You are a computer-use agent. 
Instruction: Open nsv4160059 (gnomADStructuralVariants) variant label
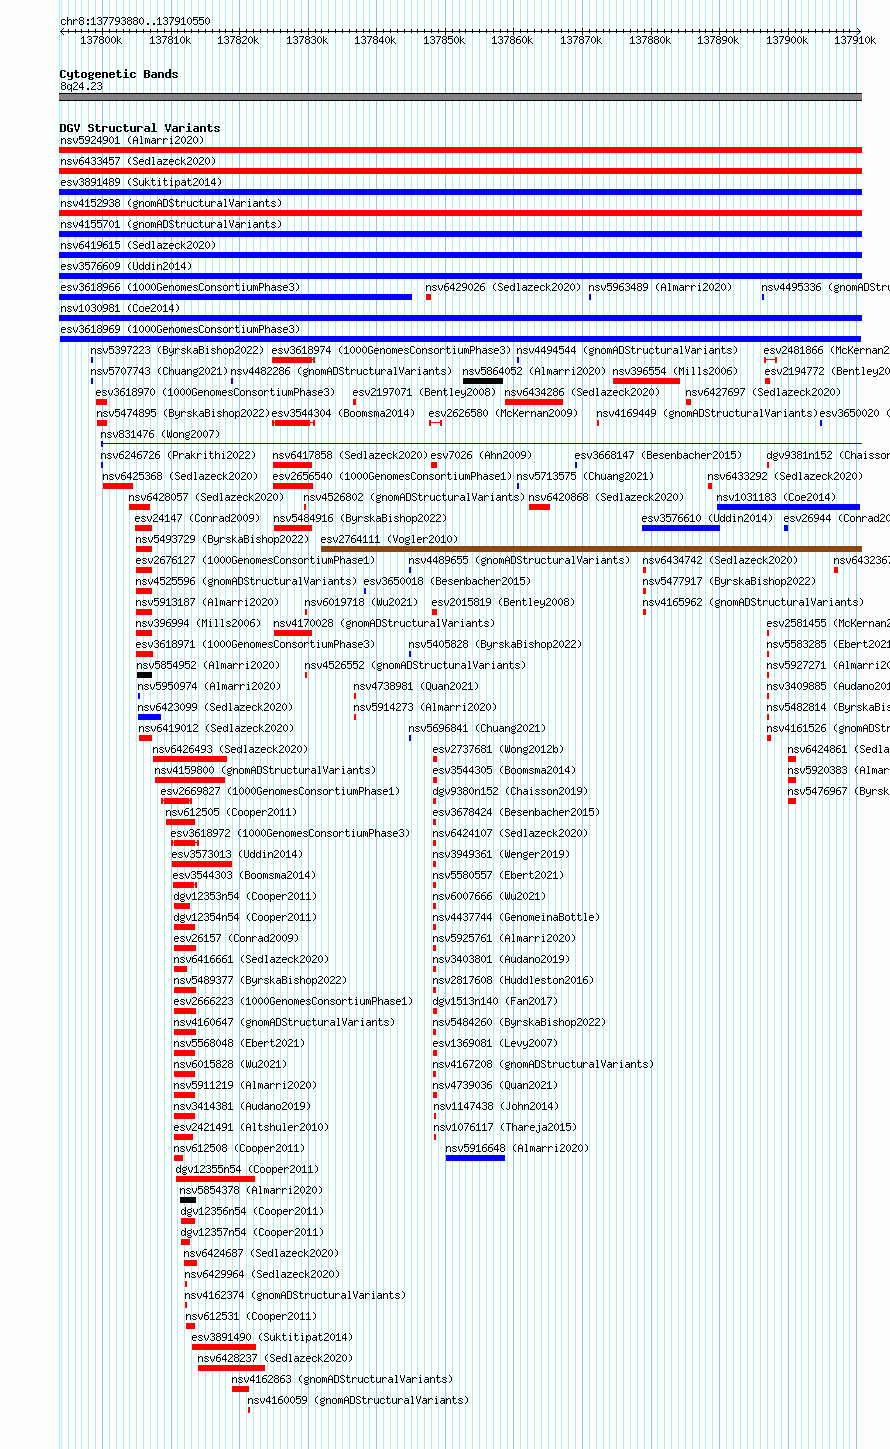coord(358,1400)
